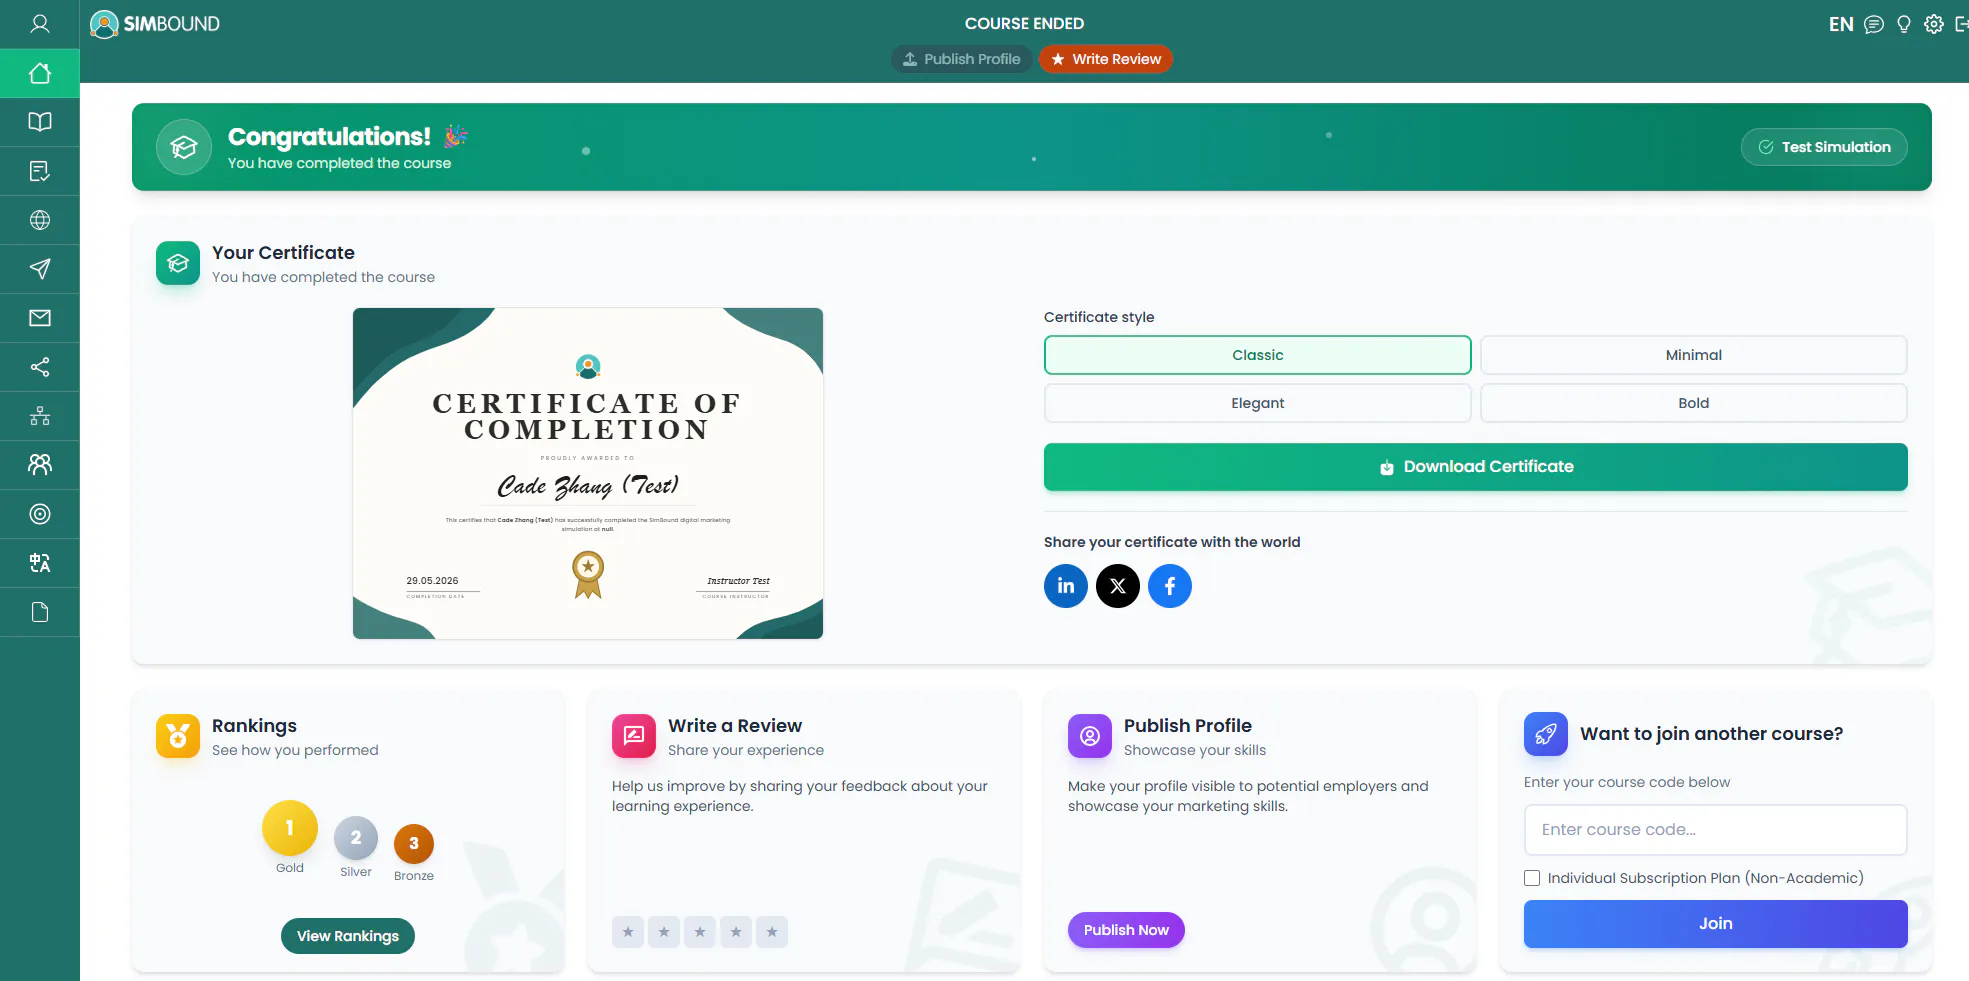
Task: Share certificate on Facebook
Action: [1170, 586]
